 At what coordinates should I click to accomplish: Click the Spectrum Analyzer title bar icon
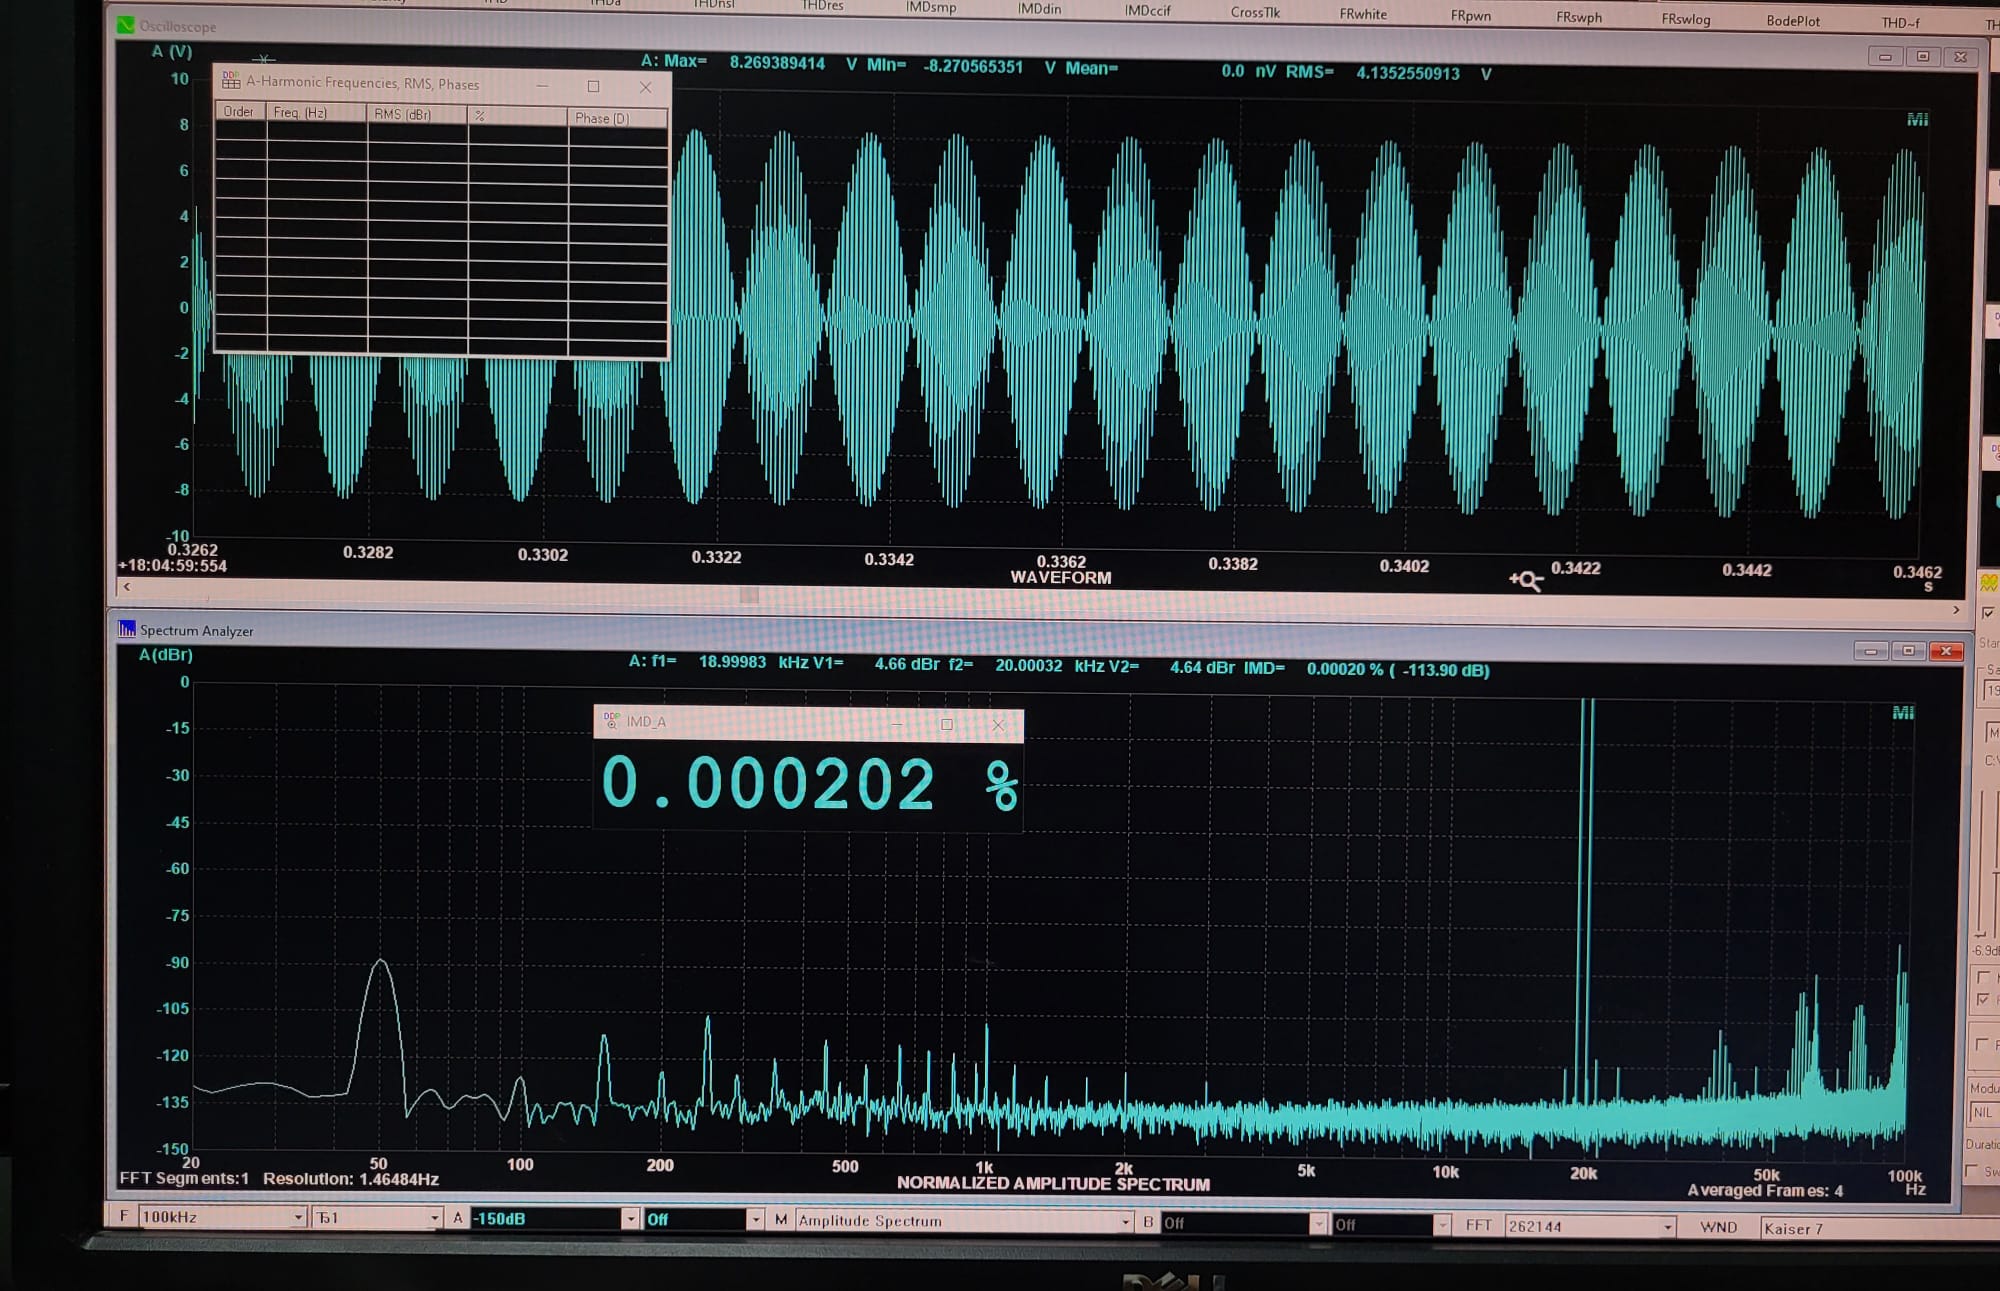click(127, 629)
